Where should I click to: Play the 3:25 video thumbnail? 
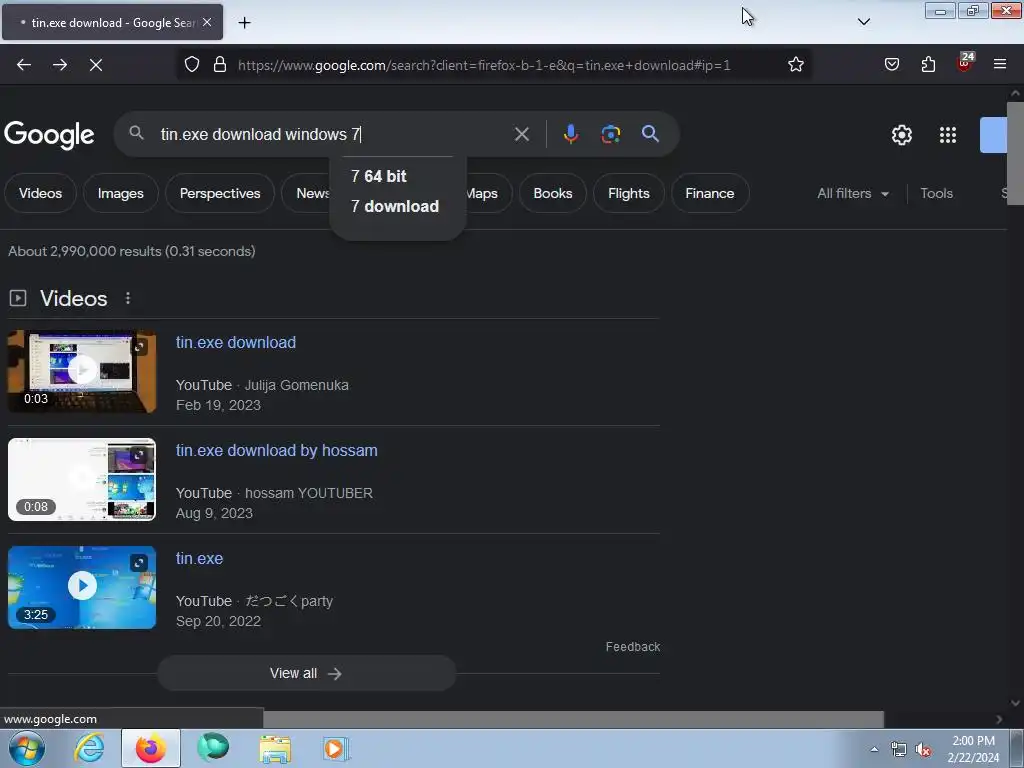click(82, 587)
